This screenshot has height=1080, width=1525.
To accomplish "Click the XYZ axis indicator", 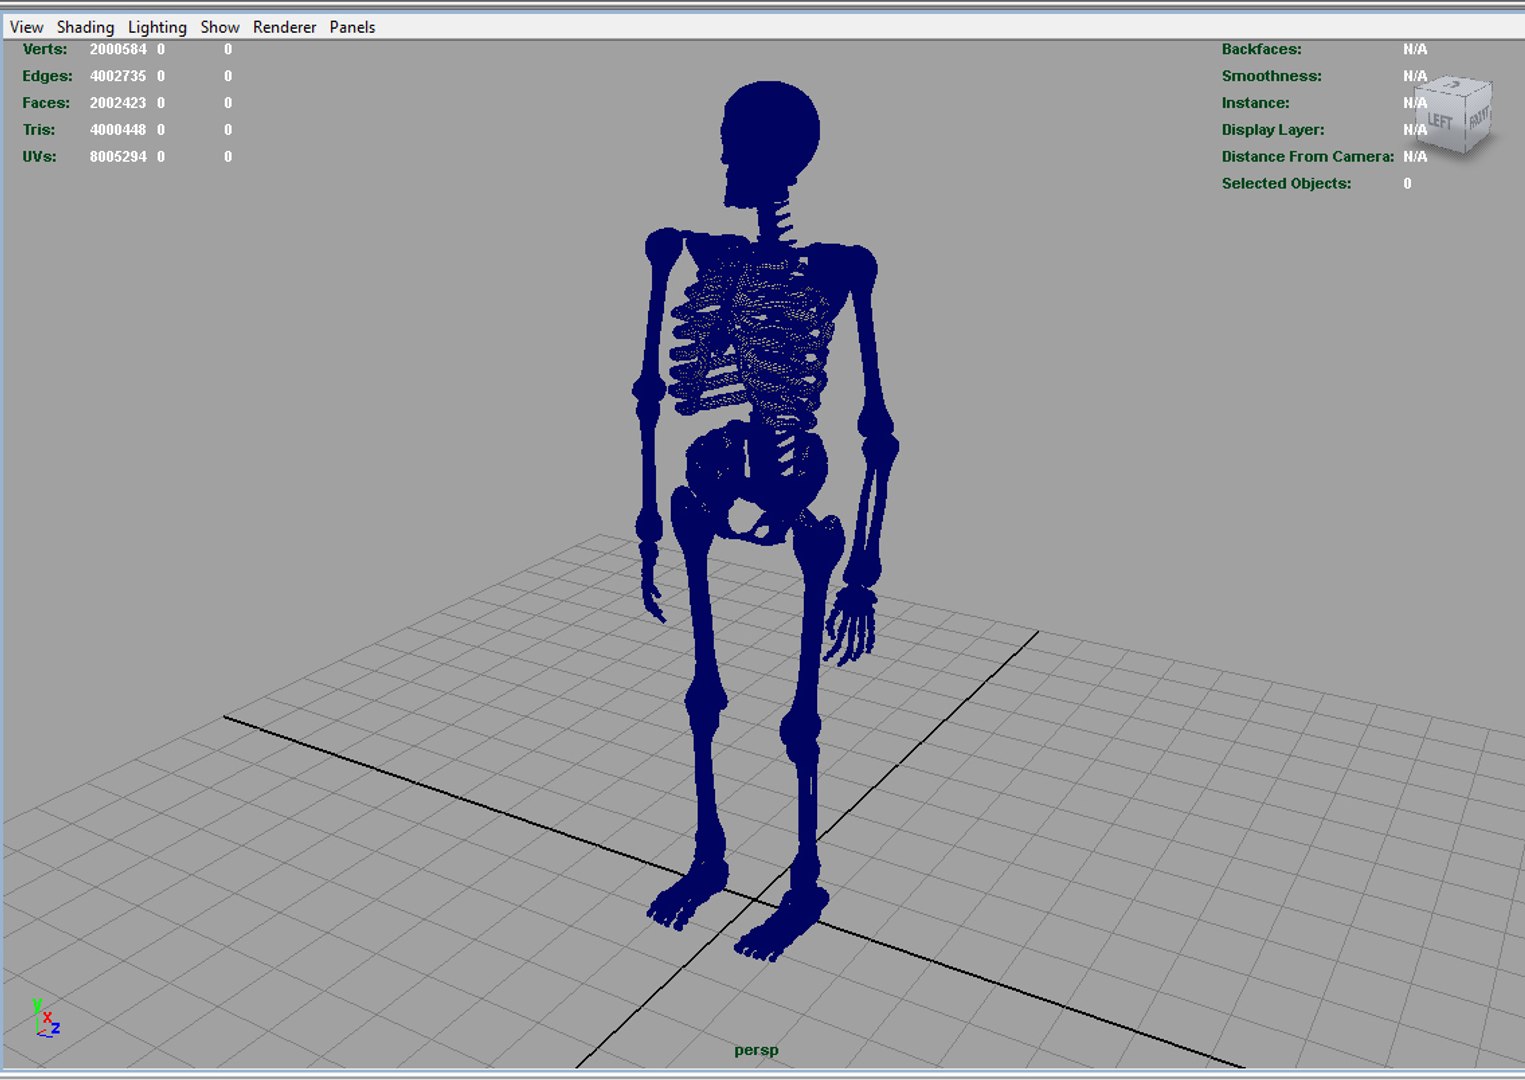I will [45, 1017].
